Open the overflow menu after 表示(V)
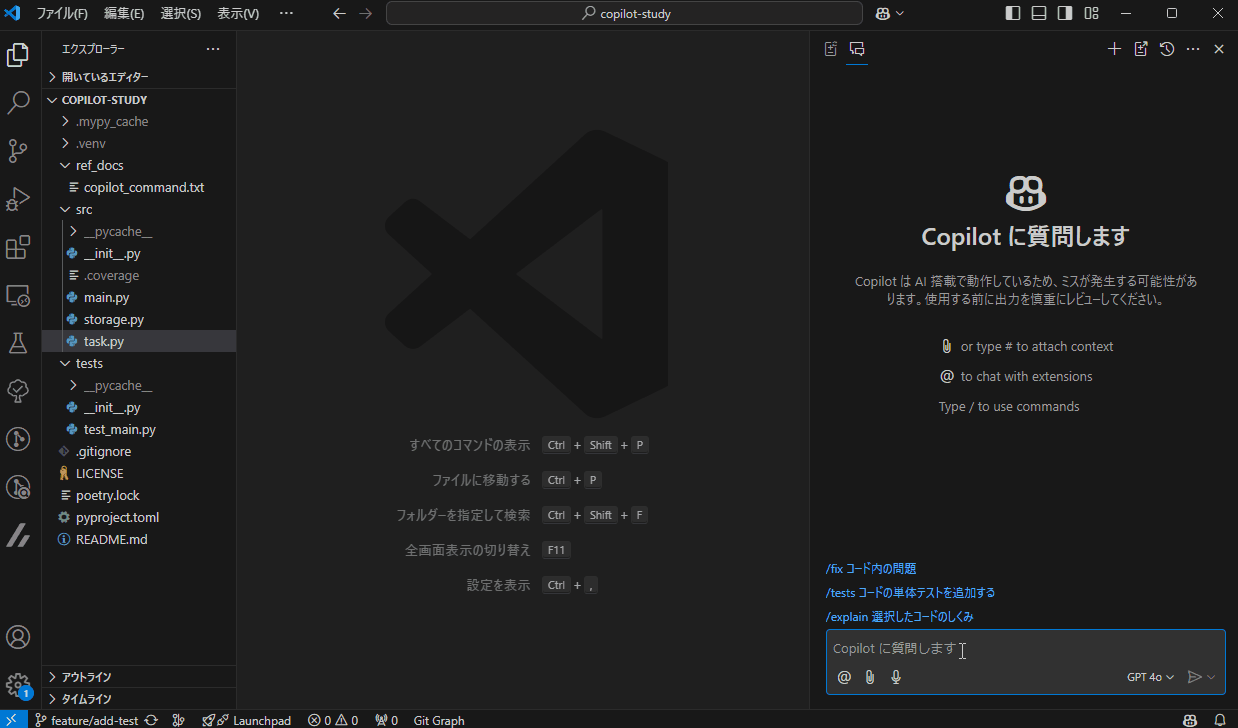1238x728 pixels. (x=286, y=14)
